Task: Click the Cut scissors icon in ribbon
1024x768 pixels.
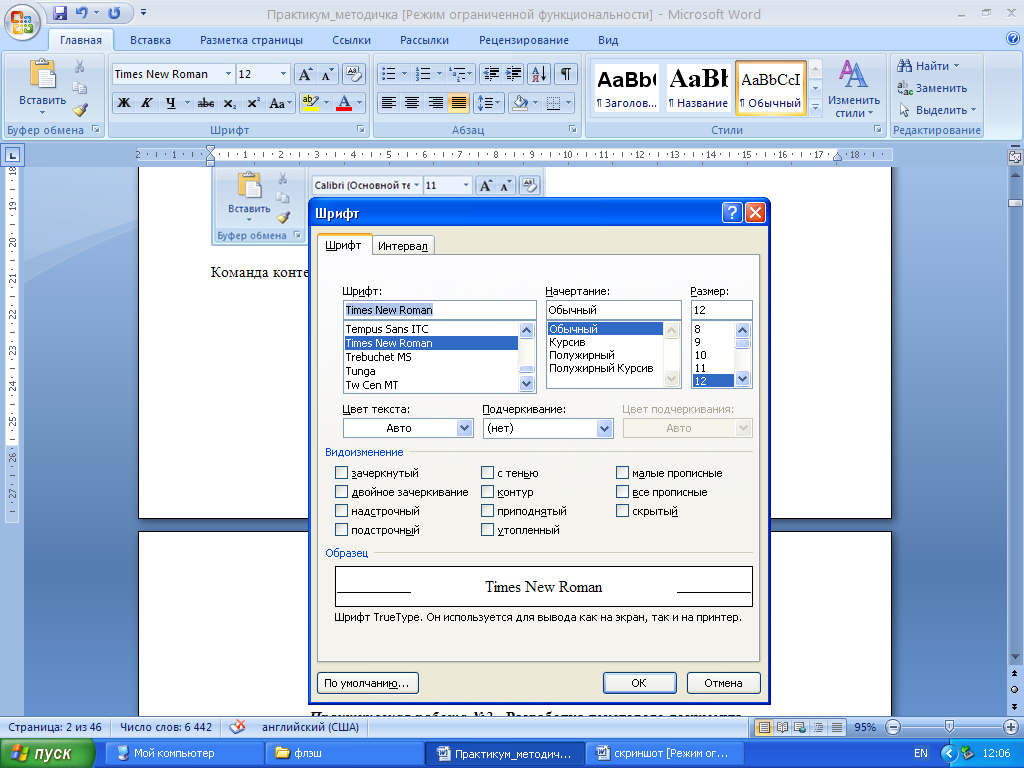Action: click(80, 66)
